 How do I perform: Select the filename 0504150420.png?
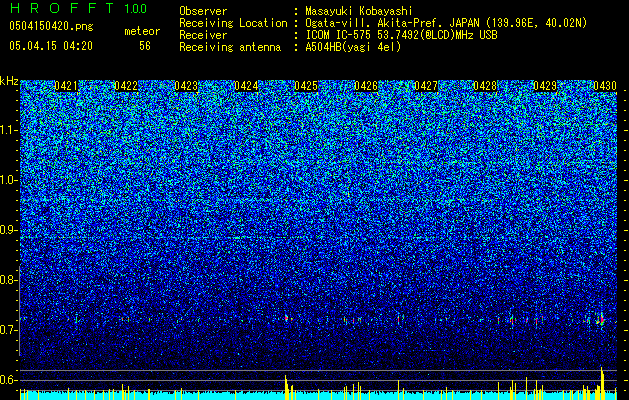[x=51, y=26]
